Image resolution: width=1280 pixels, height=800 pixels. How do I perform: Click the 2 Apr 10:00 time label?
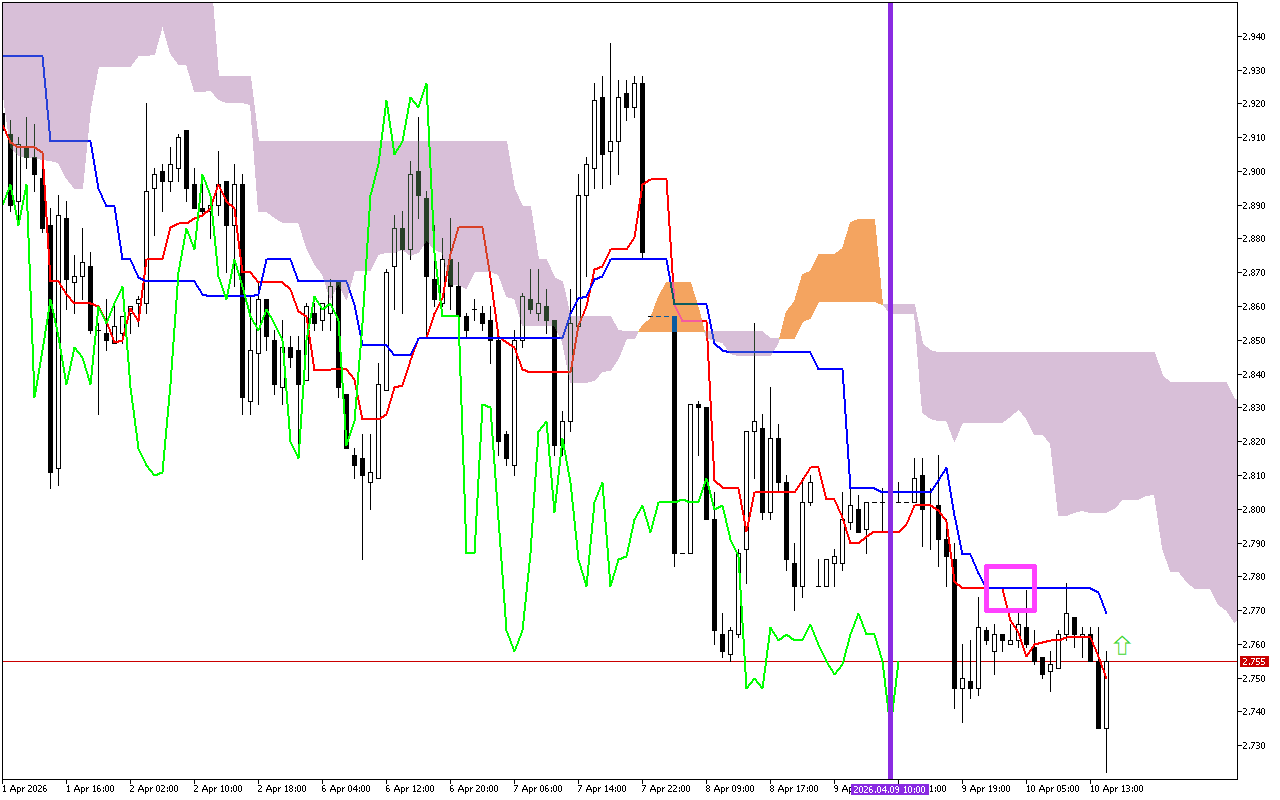218,788
